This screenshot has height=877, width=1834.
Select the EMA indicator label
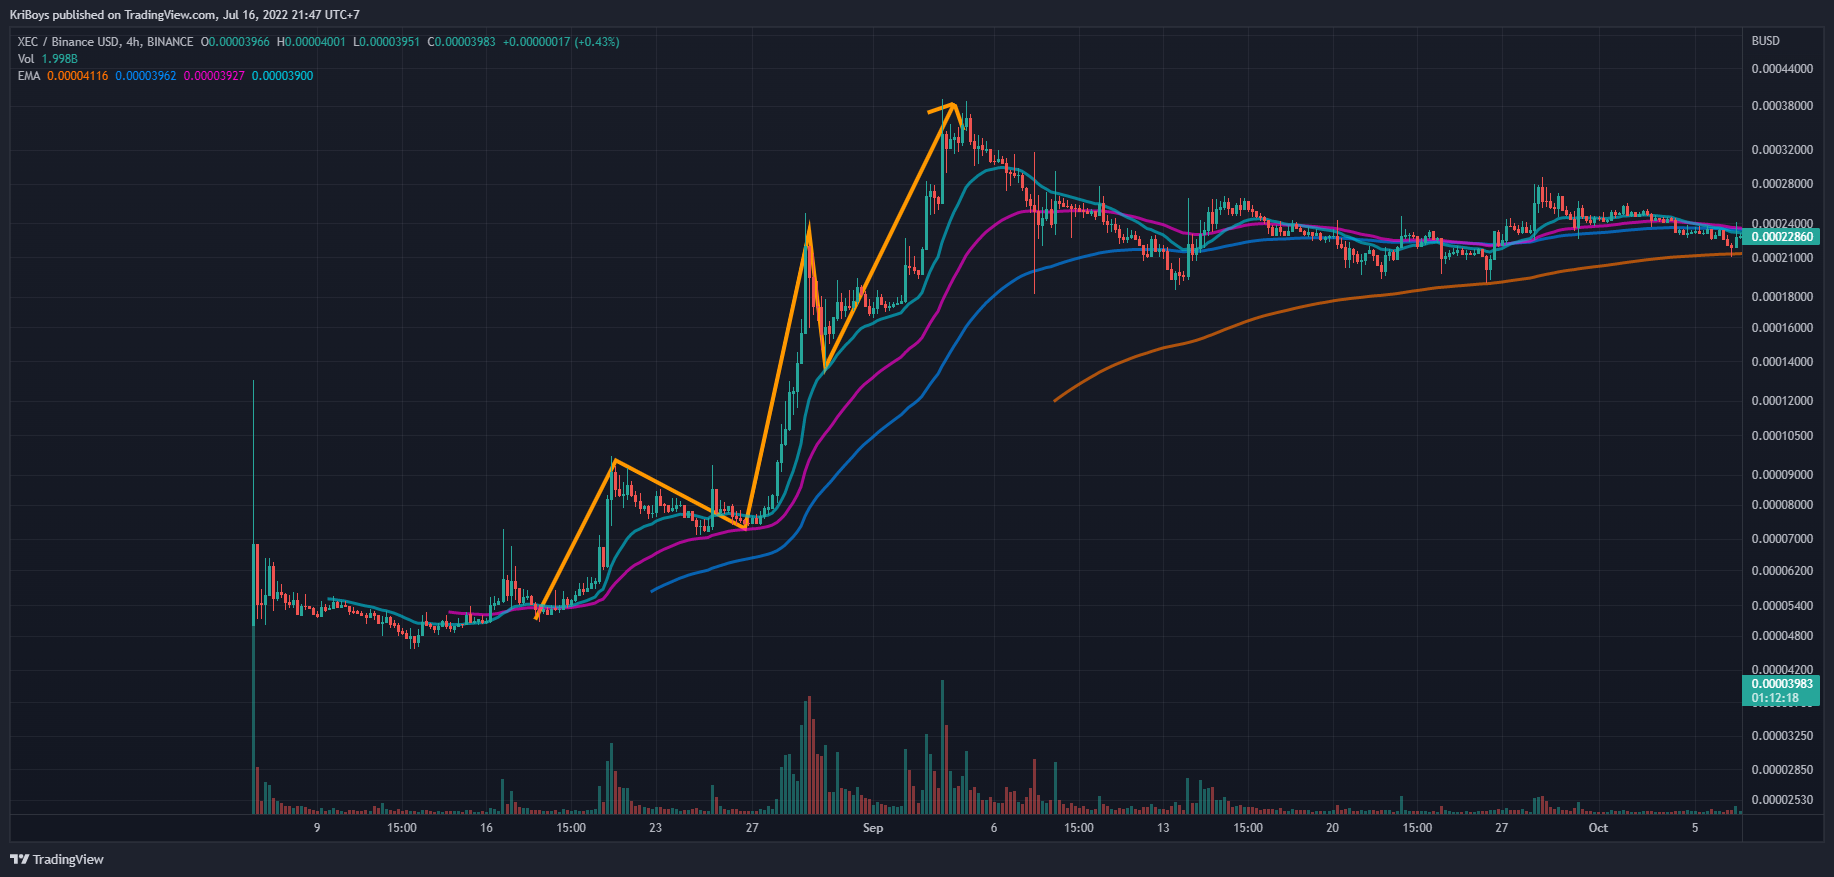click(x=29, y=76)
